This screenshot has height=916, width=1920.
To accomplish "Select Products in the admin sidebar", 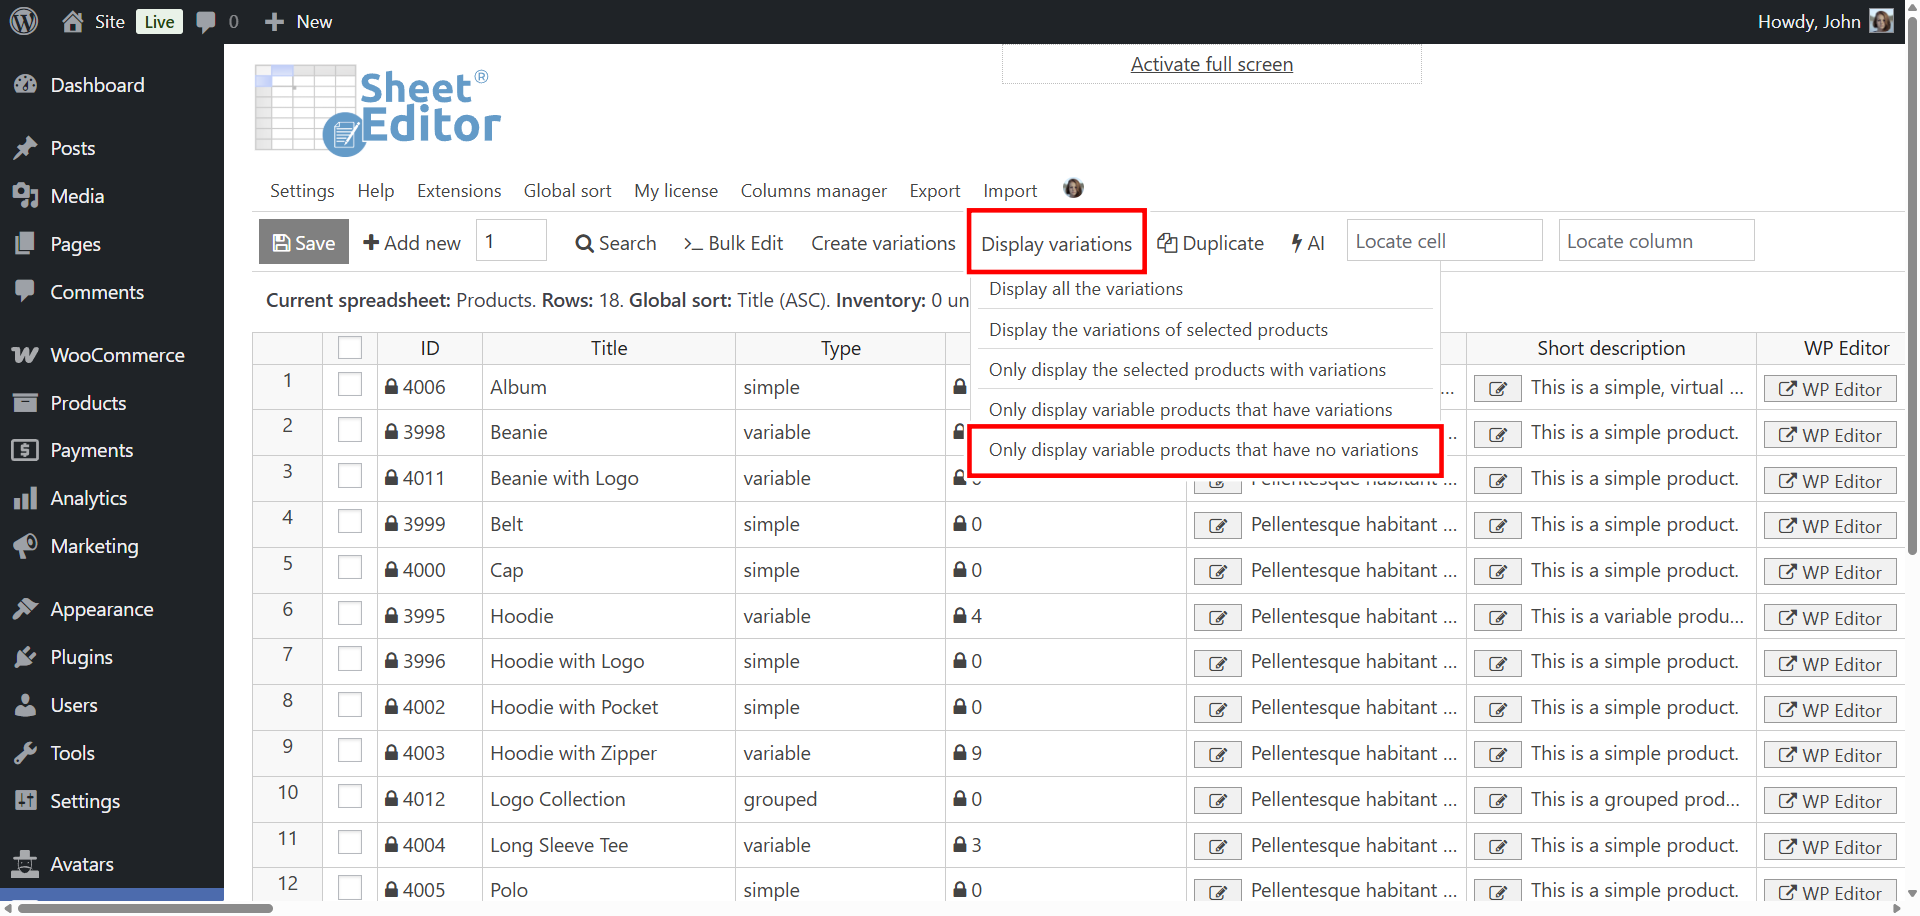I will pos(88,402).
